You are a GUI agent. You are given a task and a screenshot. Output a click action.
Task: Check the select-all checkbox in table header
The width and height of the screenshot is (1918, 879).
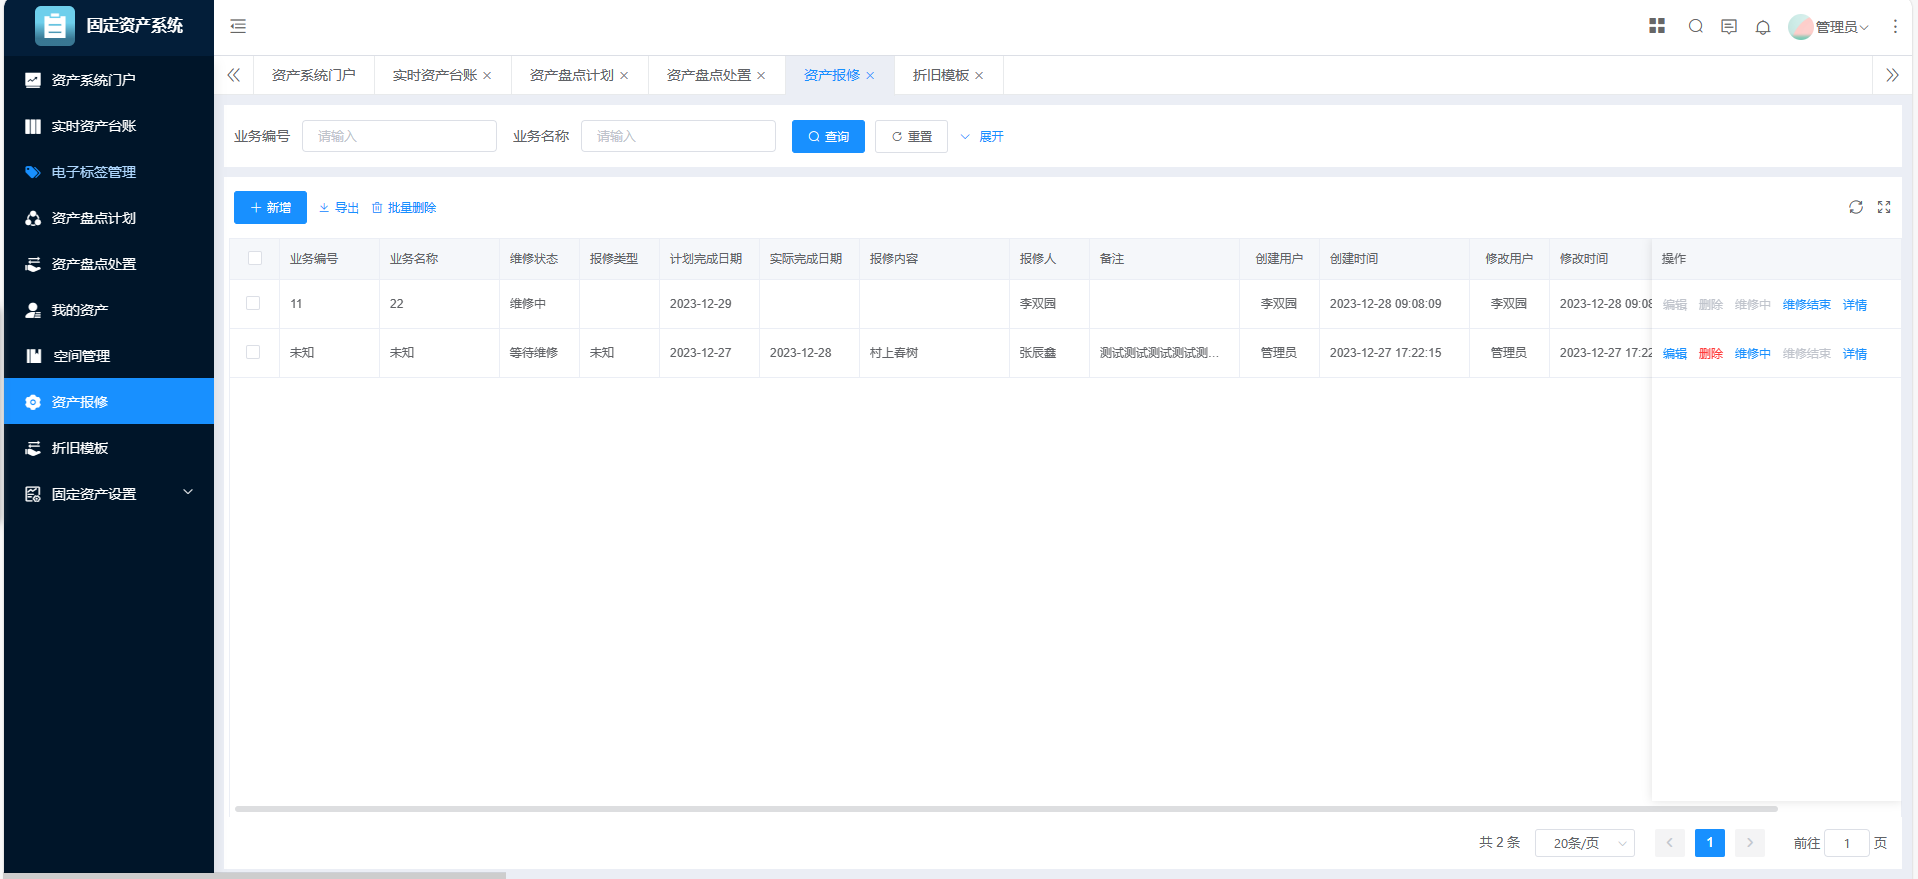[x=255, y=258]
